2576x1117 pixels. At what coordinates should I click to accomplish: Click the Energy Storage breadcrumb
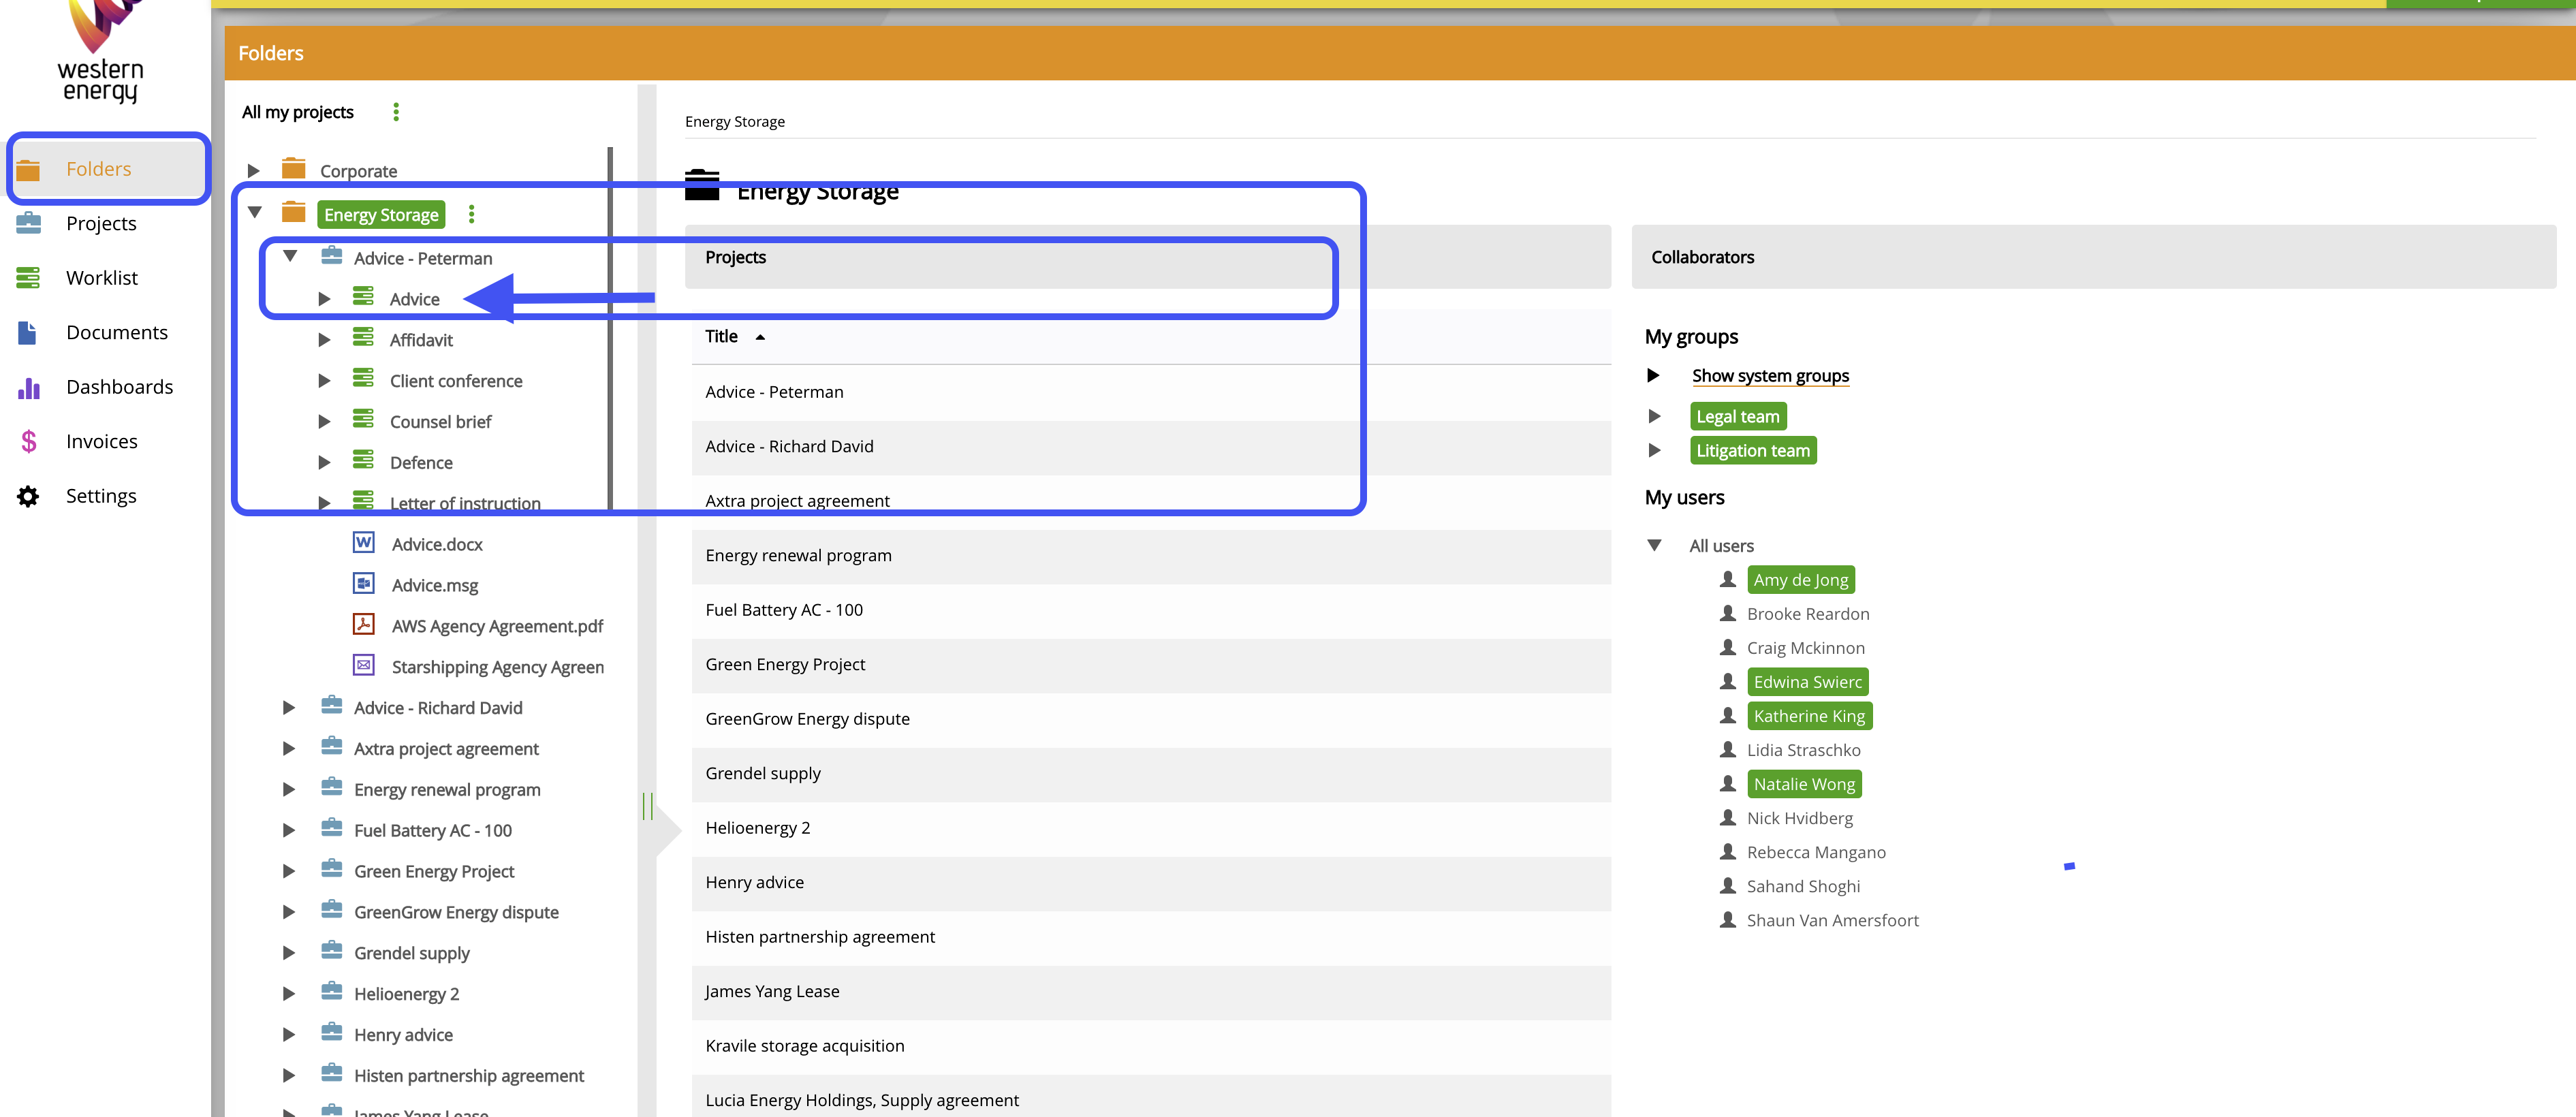735,122
